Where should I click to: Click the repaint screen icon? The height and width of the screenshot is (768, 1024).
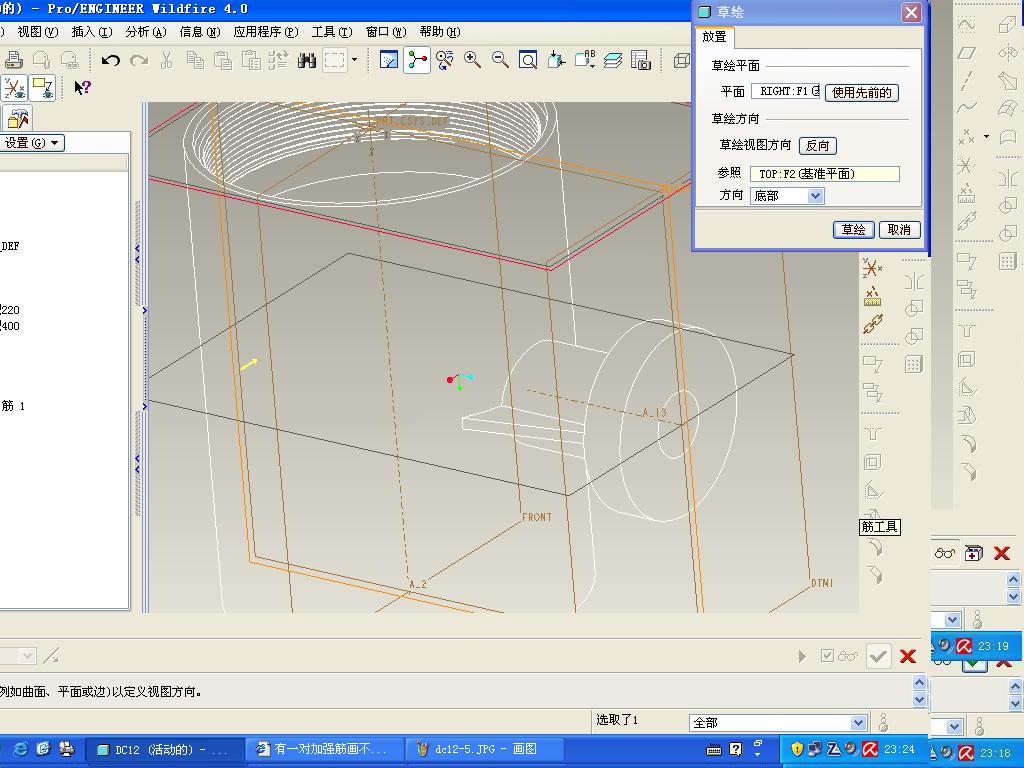(x=389, y=61)
